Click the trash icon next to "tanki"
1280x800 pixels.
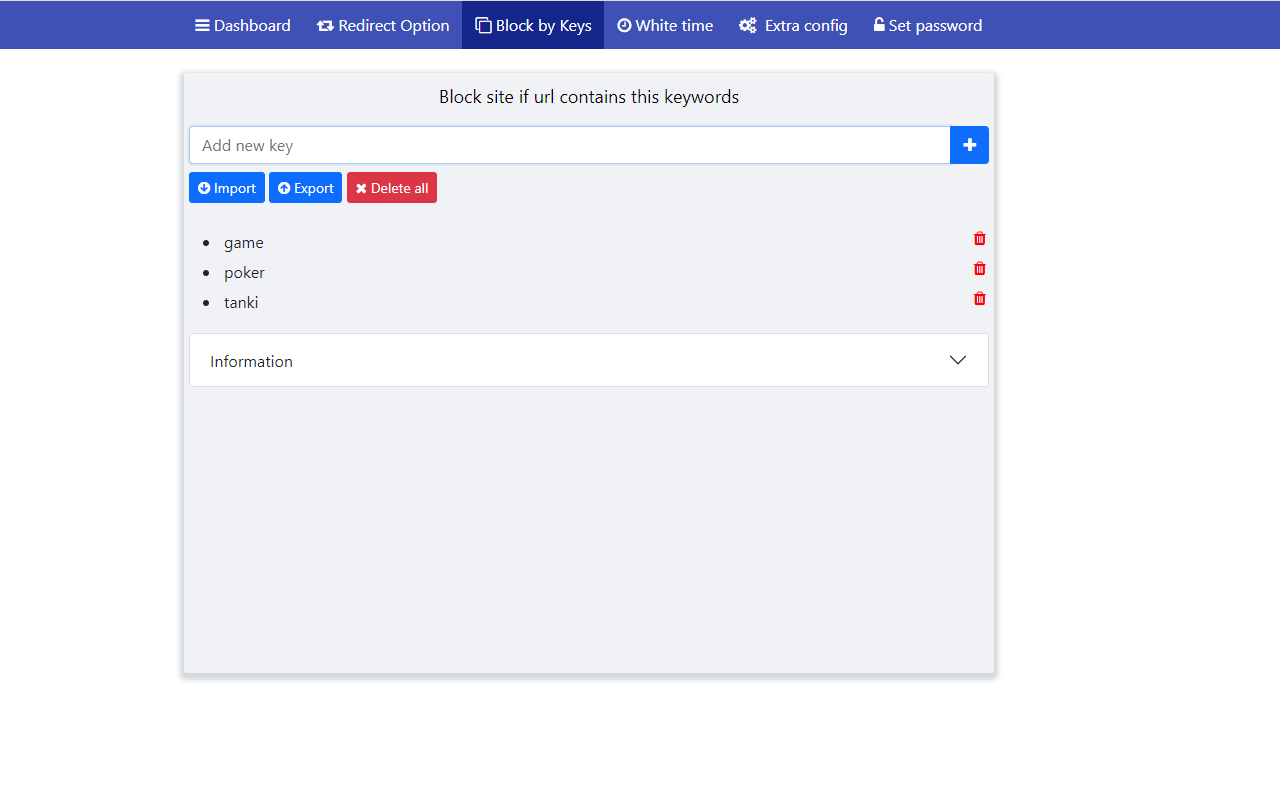979,298
